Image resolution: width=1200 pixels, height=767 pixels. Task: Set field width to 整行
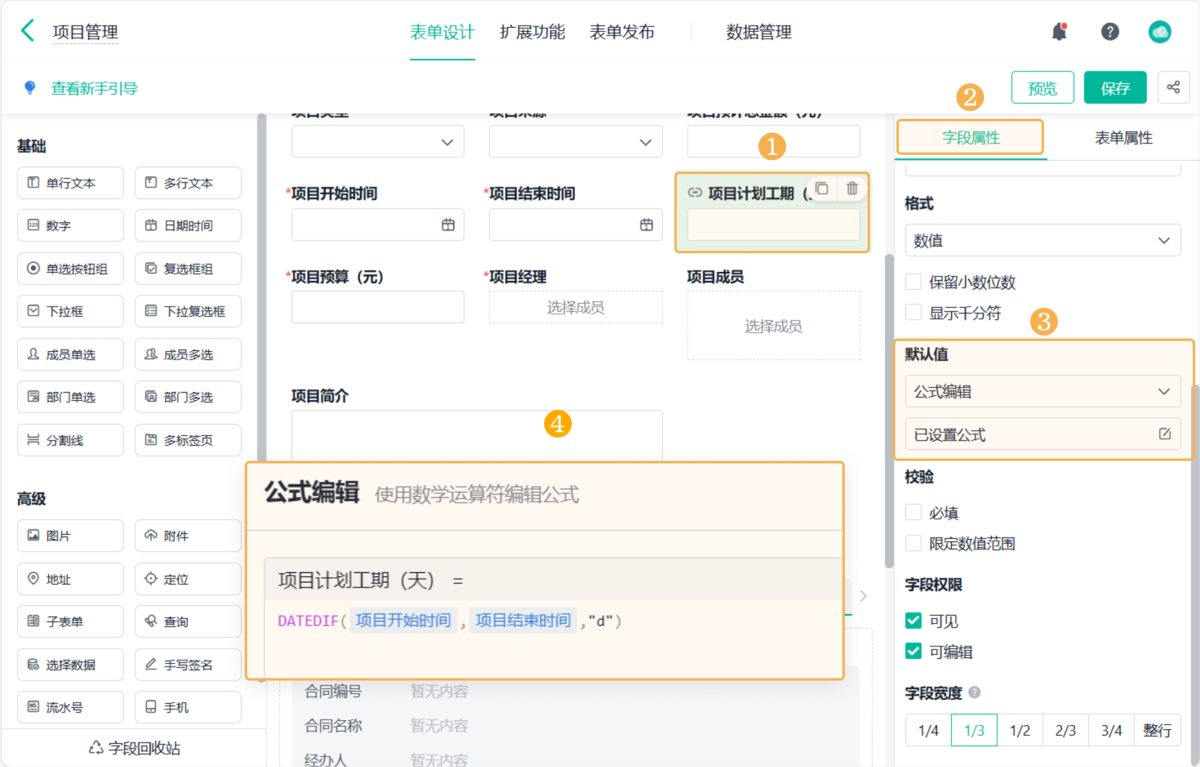coord(1157,731)
